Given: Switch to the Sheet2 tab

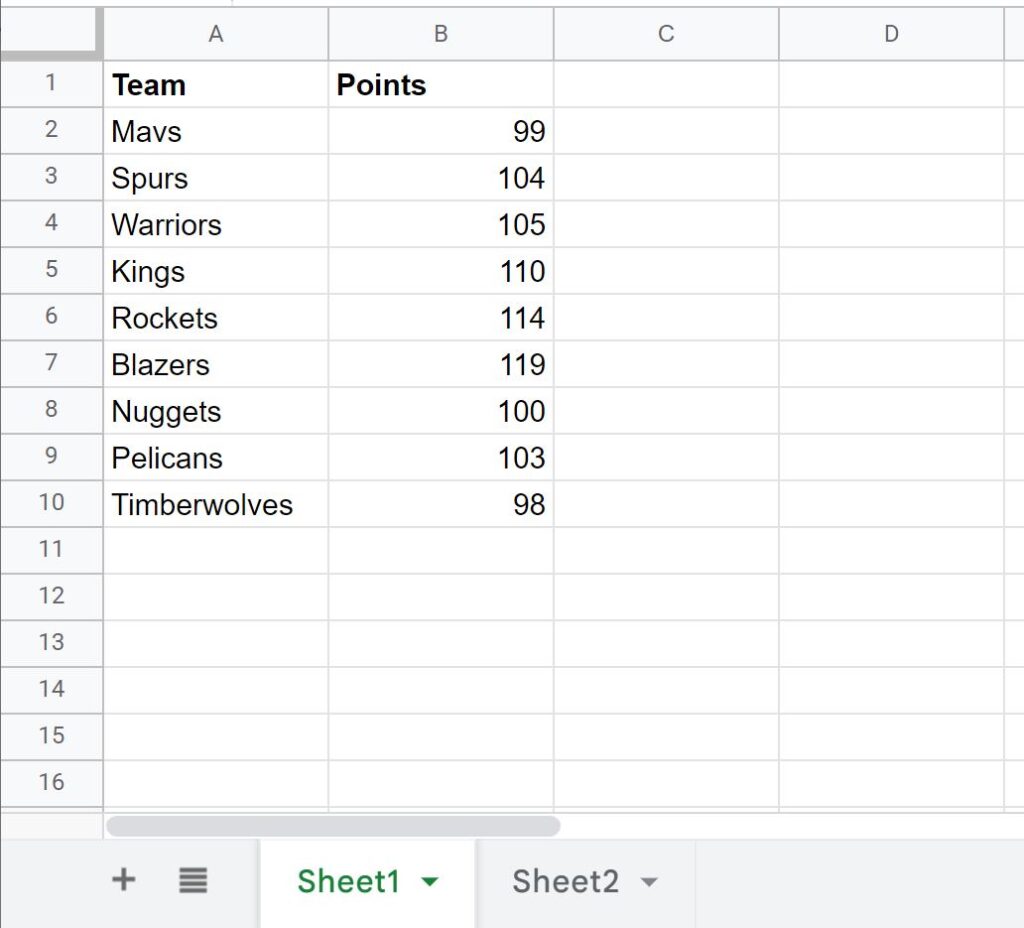Looking at the screenshot, I should pos(566,880).
